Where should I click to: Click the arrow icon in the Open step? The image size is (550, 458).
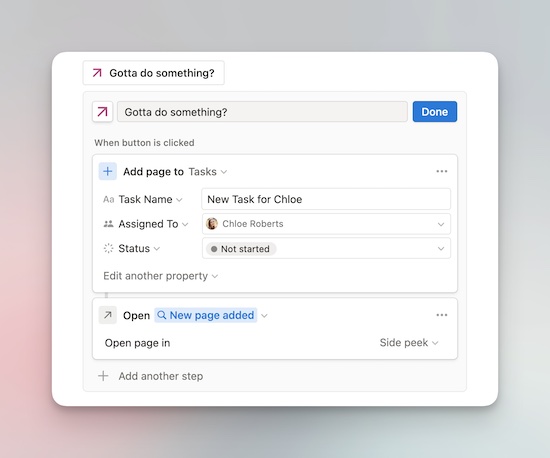(x=108, y=315)
